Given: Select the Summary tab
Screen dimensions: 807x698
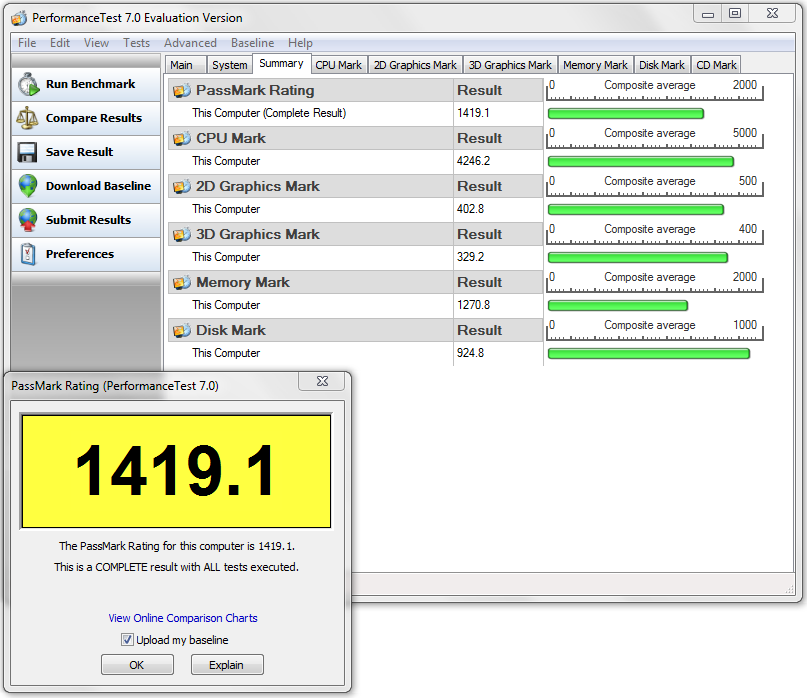Looking at the screenshot, I should (282, 63).
